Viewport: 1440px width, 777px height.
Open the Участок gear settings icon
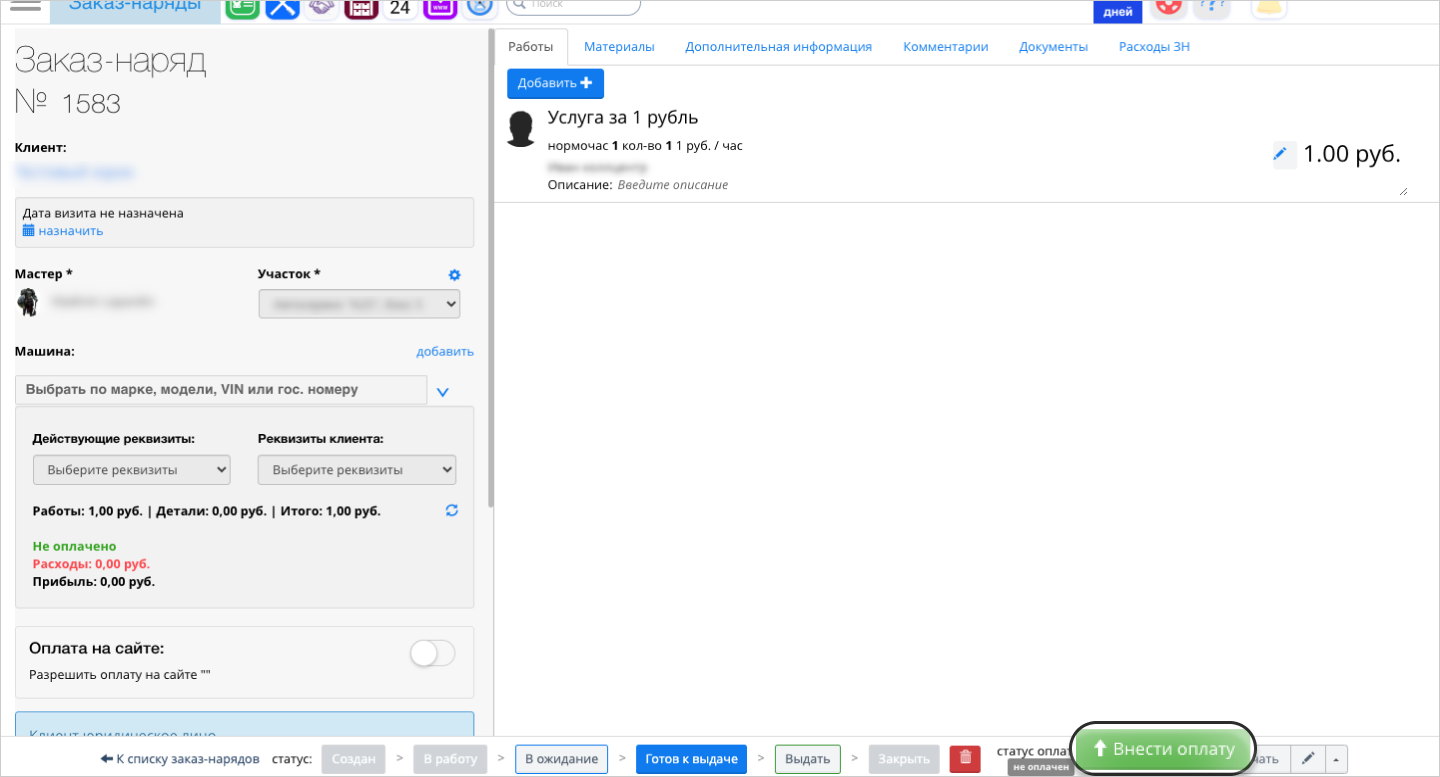point(454,275)
